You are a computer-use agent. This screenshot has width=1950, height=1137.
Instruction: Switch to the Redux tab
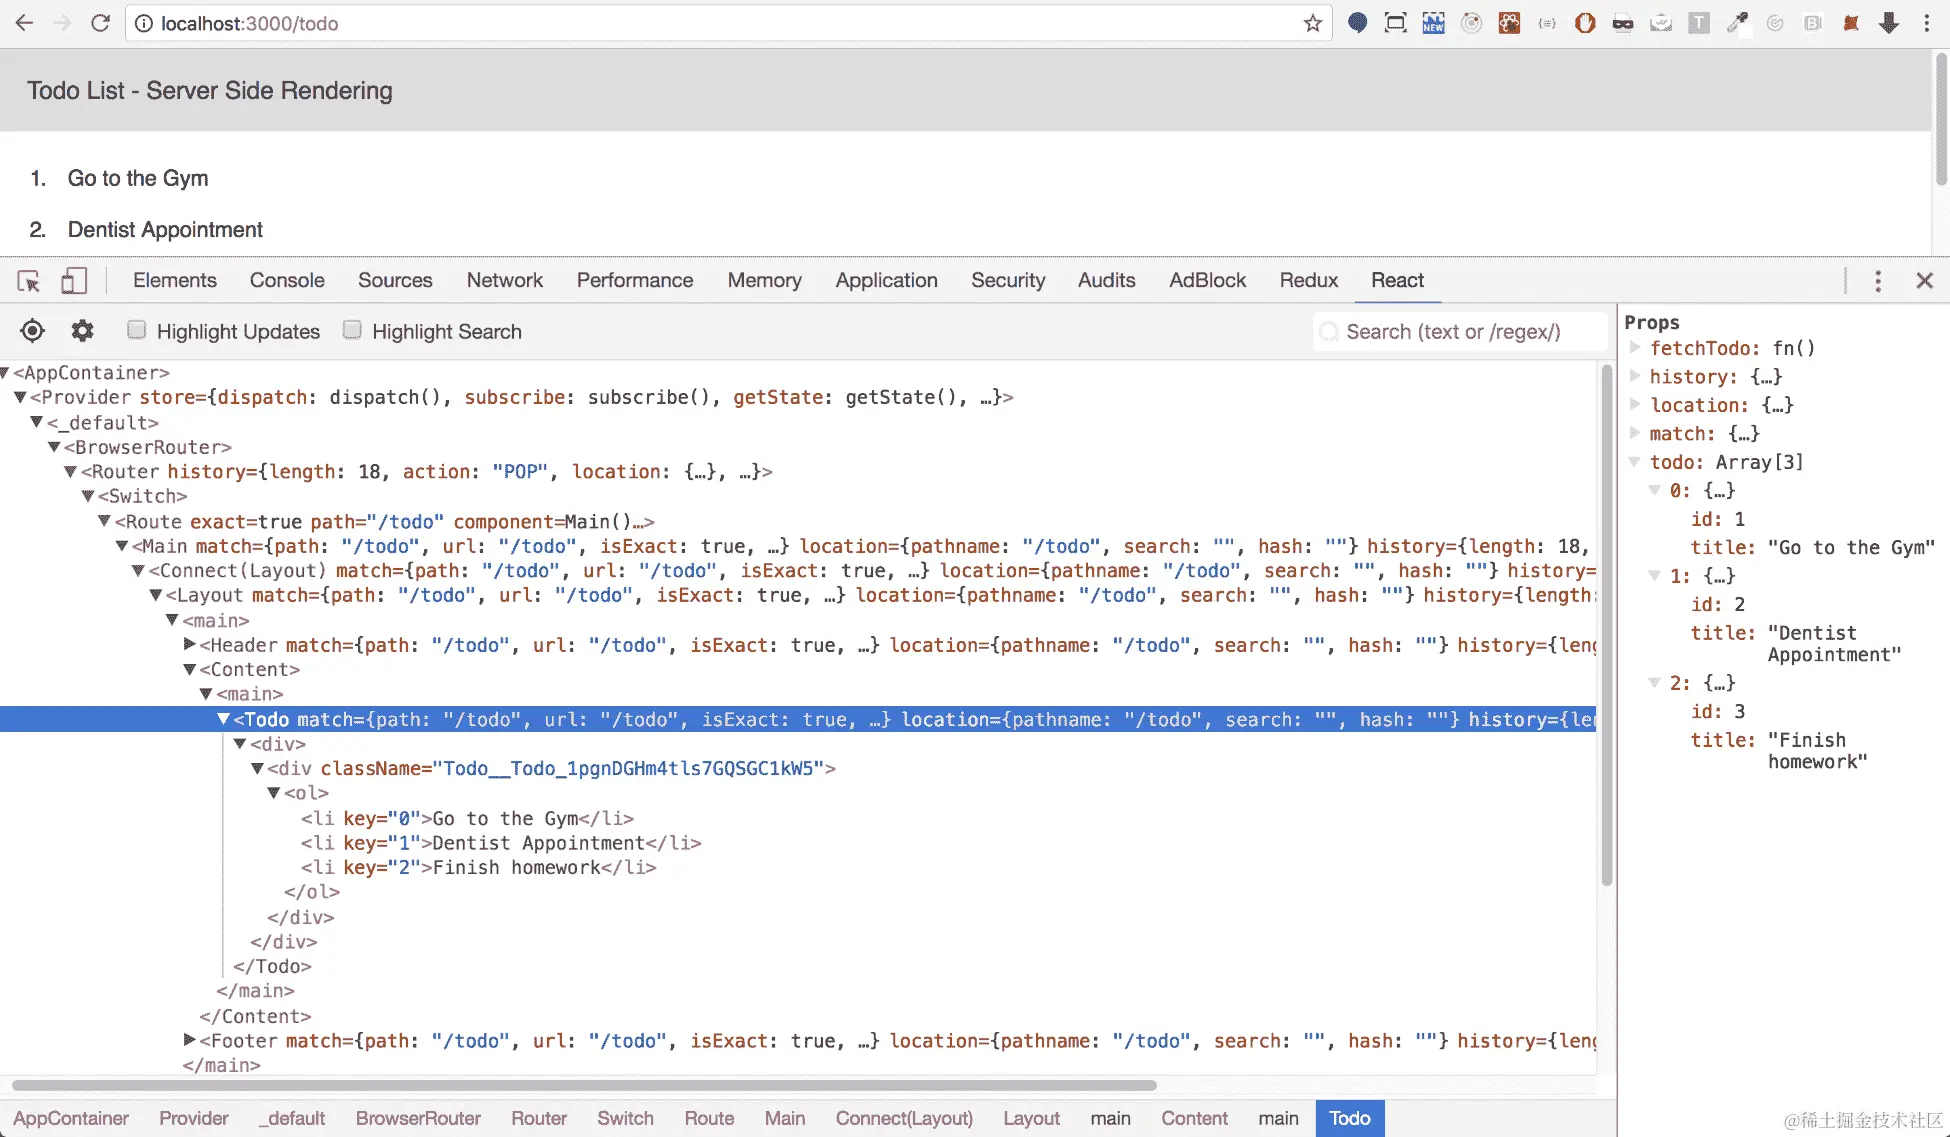[1308, 281]
